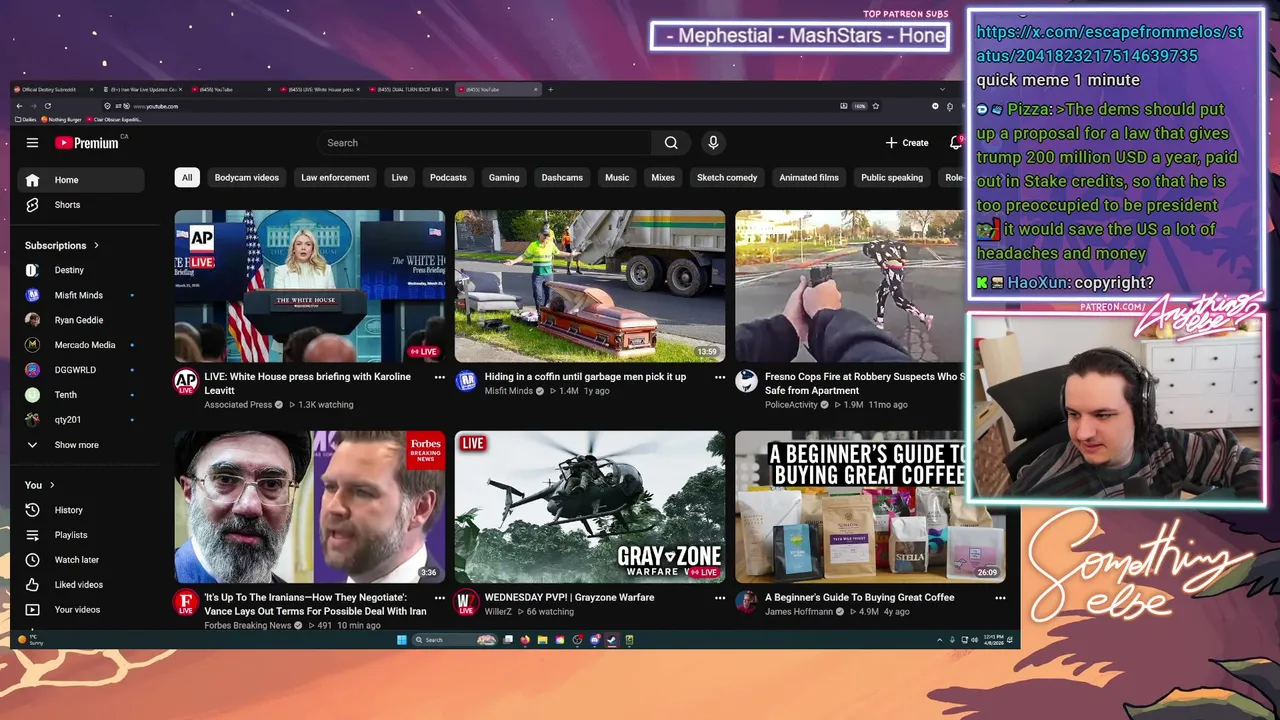This screenshot has height=720, width=1280.
Task: Open Playlists in sidebar
Action: tap(81, 535)
